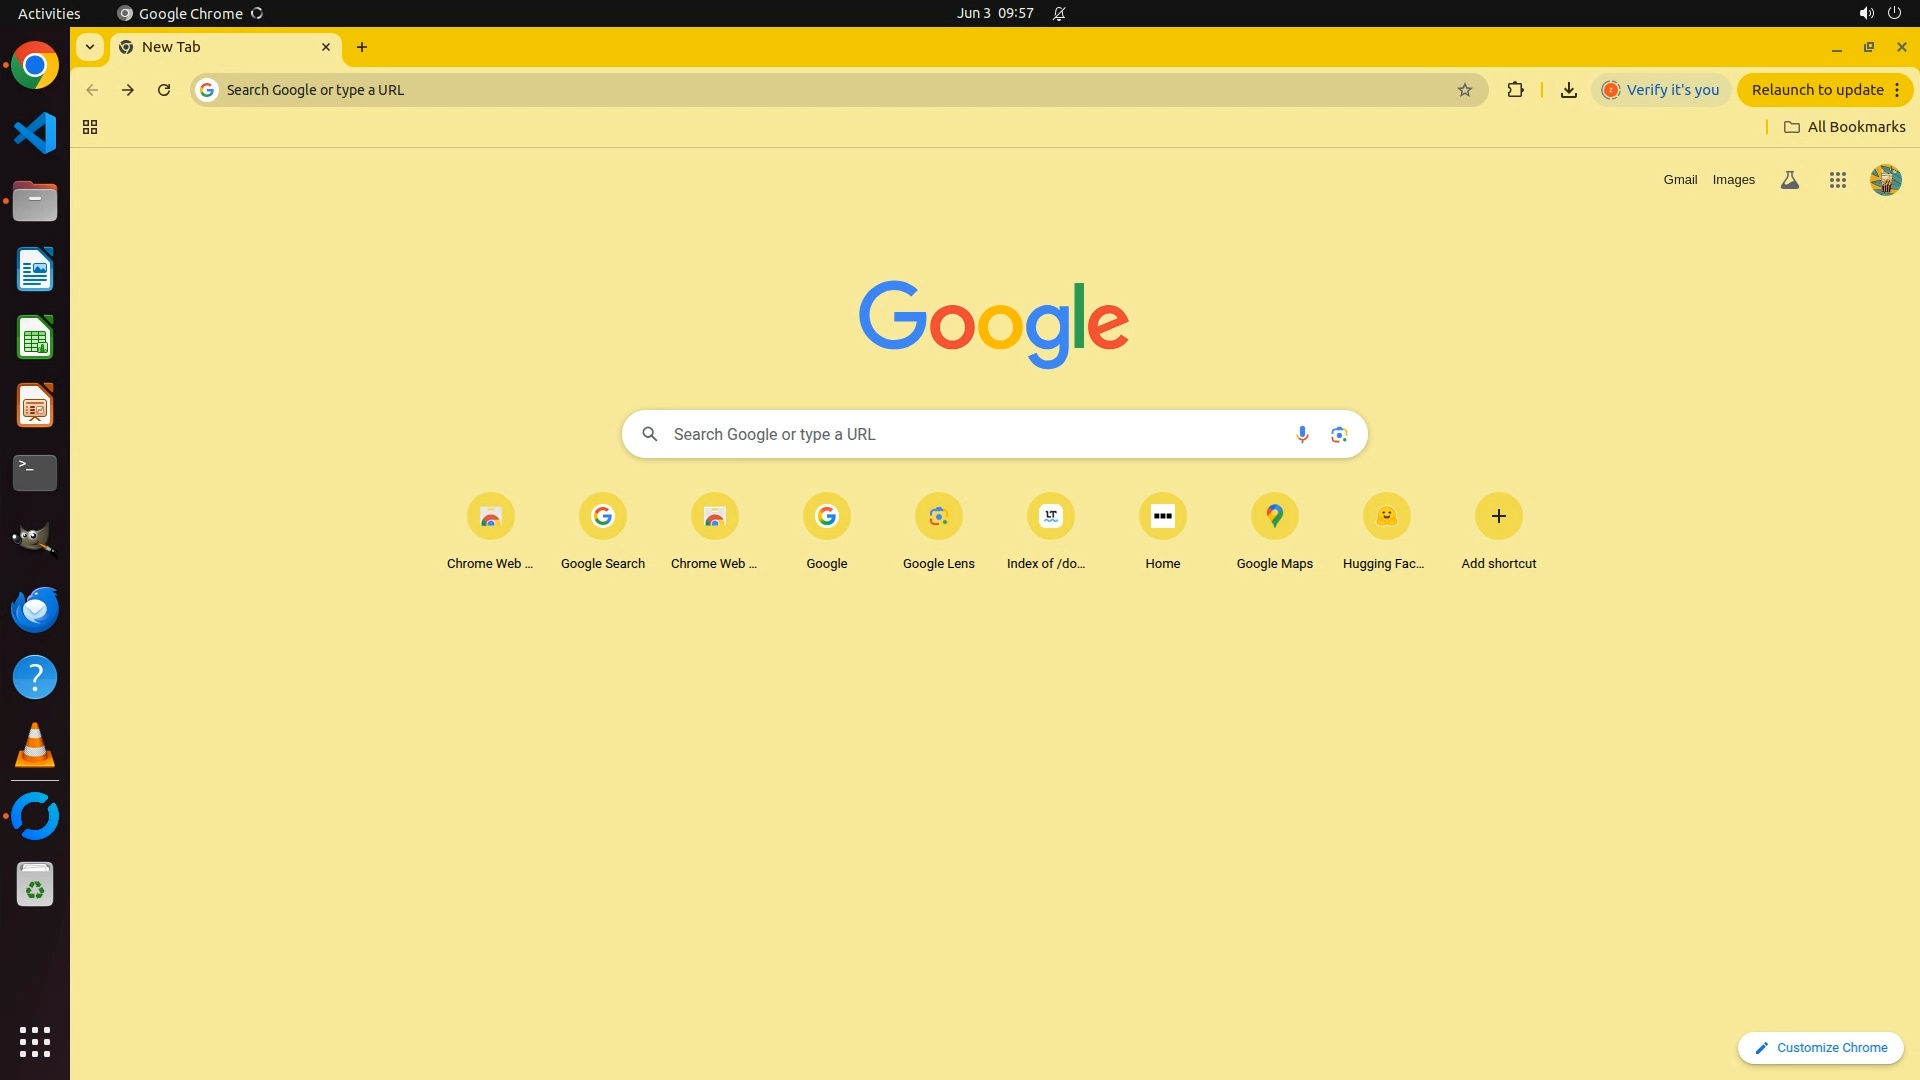
Task: Click the Extensions puzzle icon
Action: click(1515, 90)
